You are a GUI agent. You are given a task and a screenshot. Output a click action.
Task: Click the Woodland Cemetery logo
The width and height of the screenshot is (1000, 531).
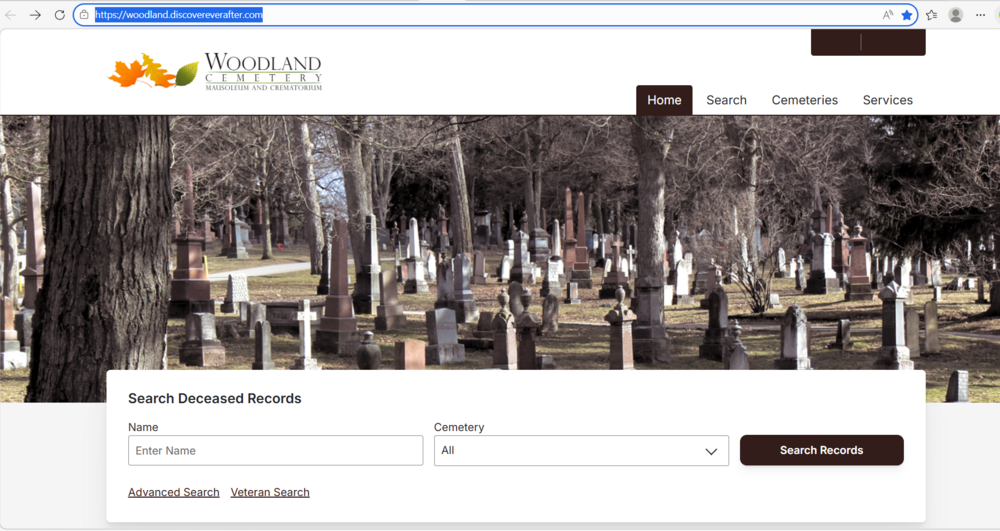(215, 72)
